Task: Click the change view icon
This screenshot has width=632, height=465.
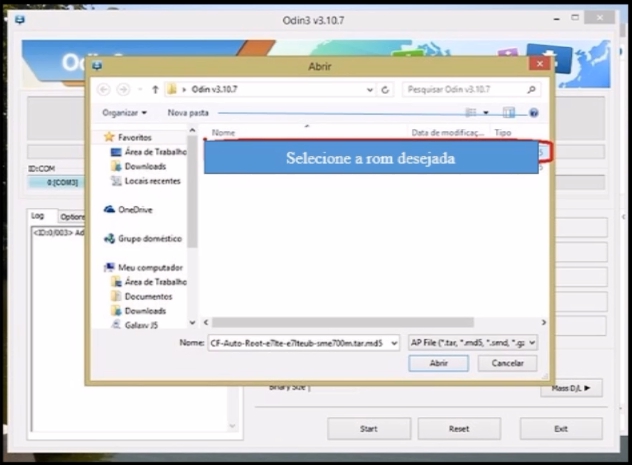Action: pyautogui.click(x=471, y=112)
